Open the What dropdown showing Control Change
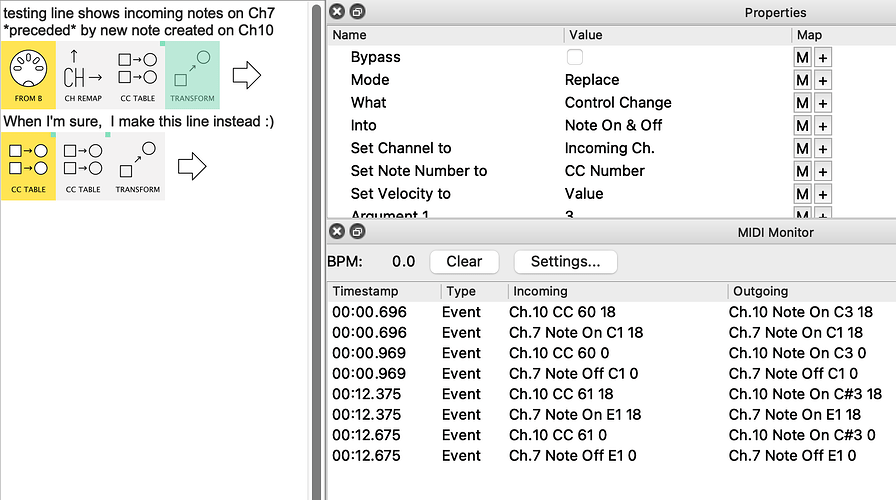896x500 pixels. 675,103
